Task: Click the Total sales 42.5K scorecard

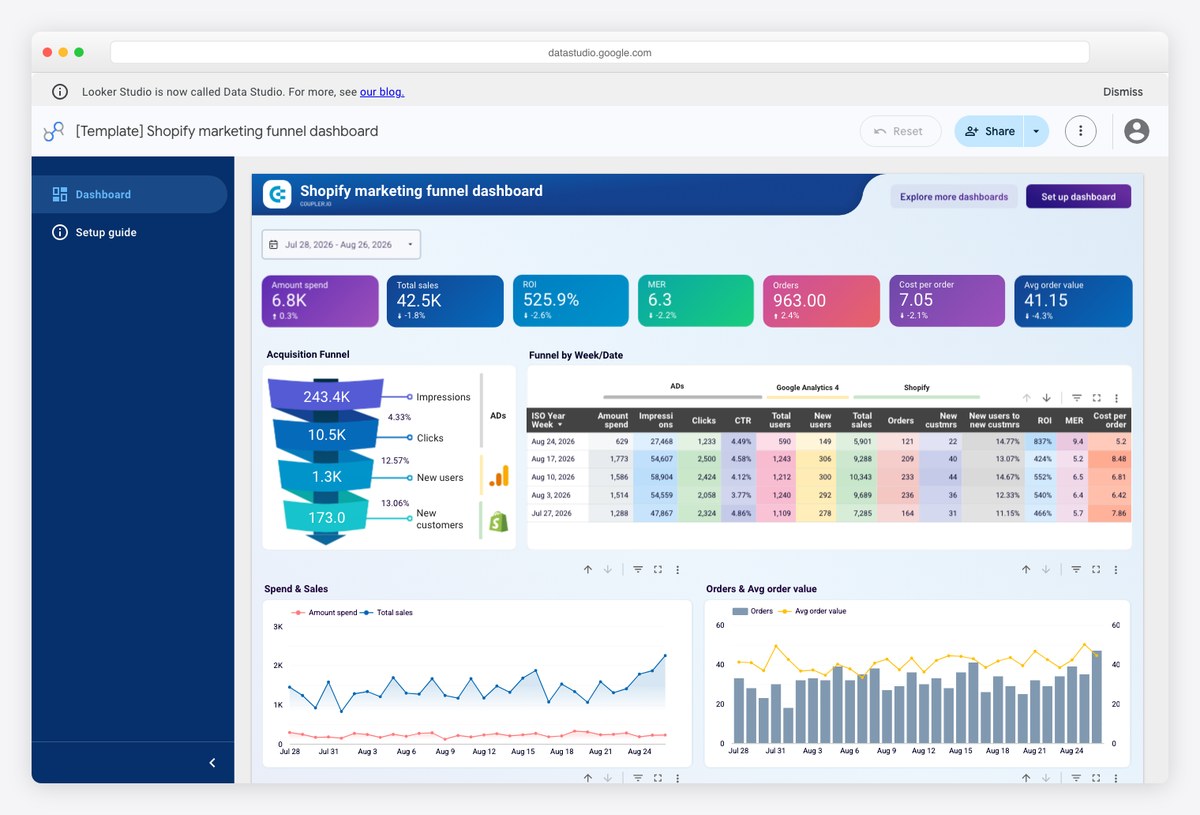Action: (x=445, y=301)
